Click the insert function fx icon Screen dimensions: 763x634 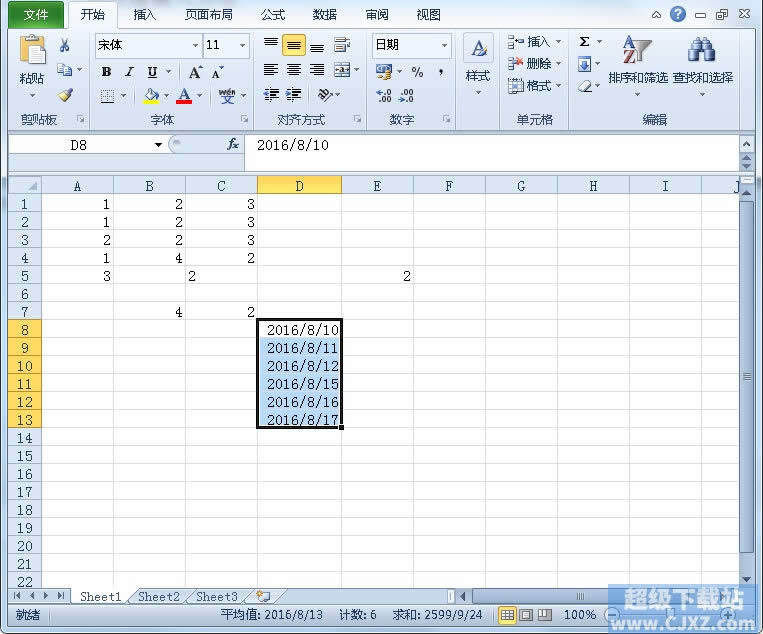coord(234,145)
